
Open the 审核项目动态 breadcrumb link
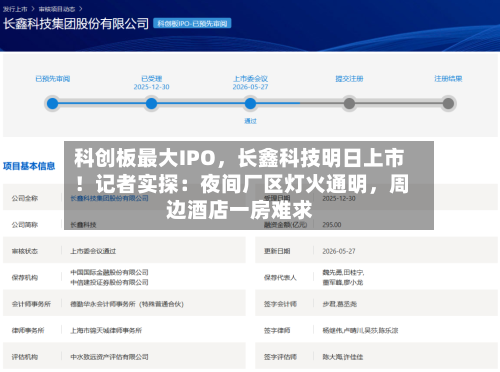pyautogui.click(x=57, y=9)
